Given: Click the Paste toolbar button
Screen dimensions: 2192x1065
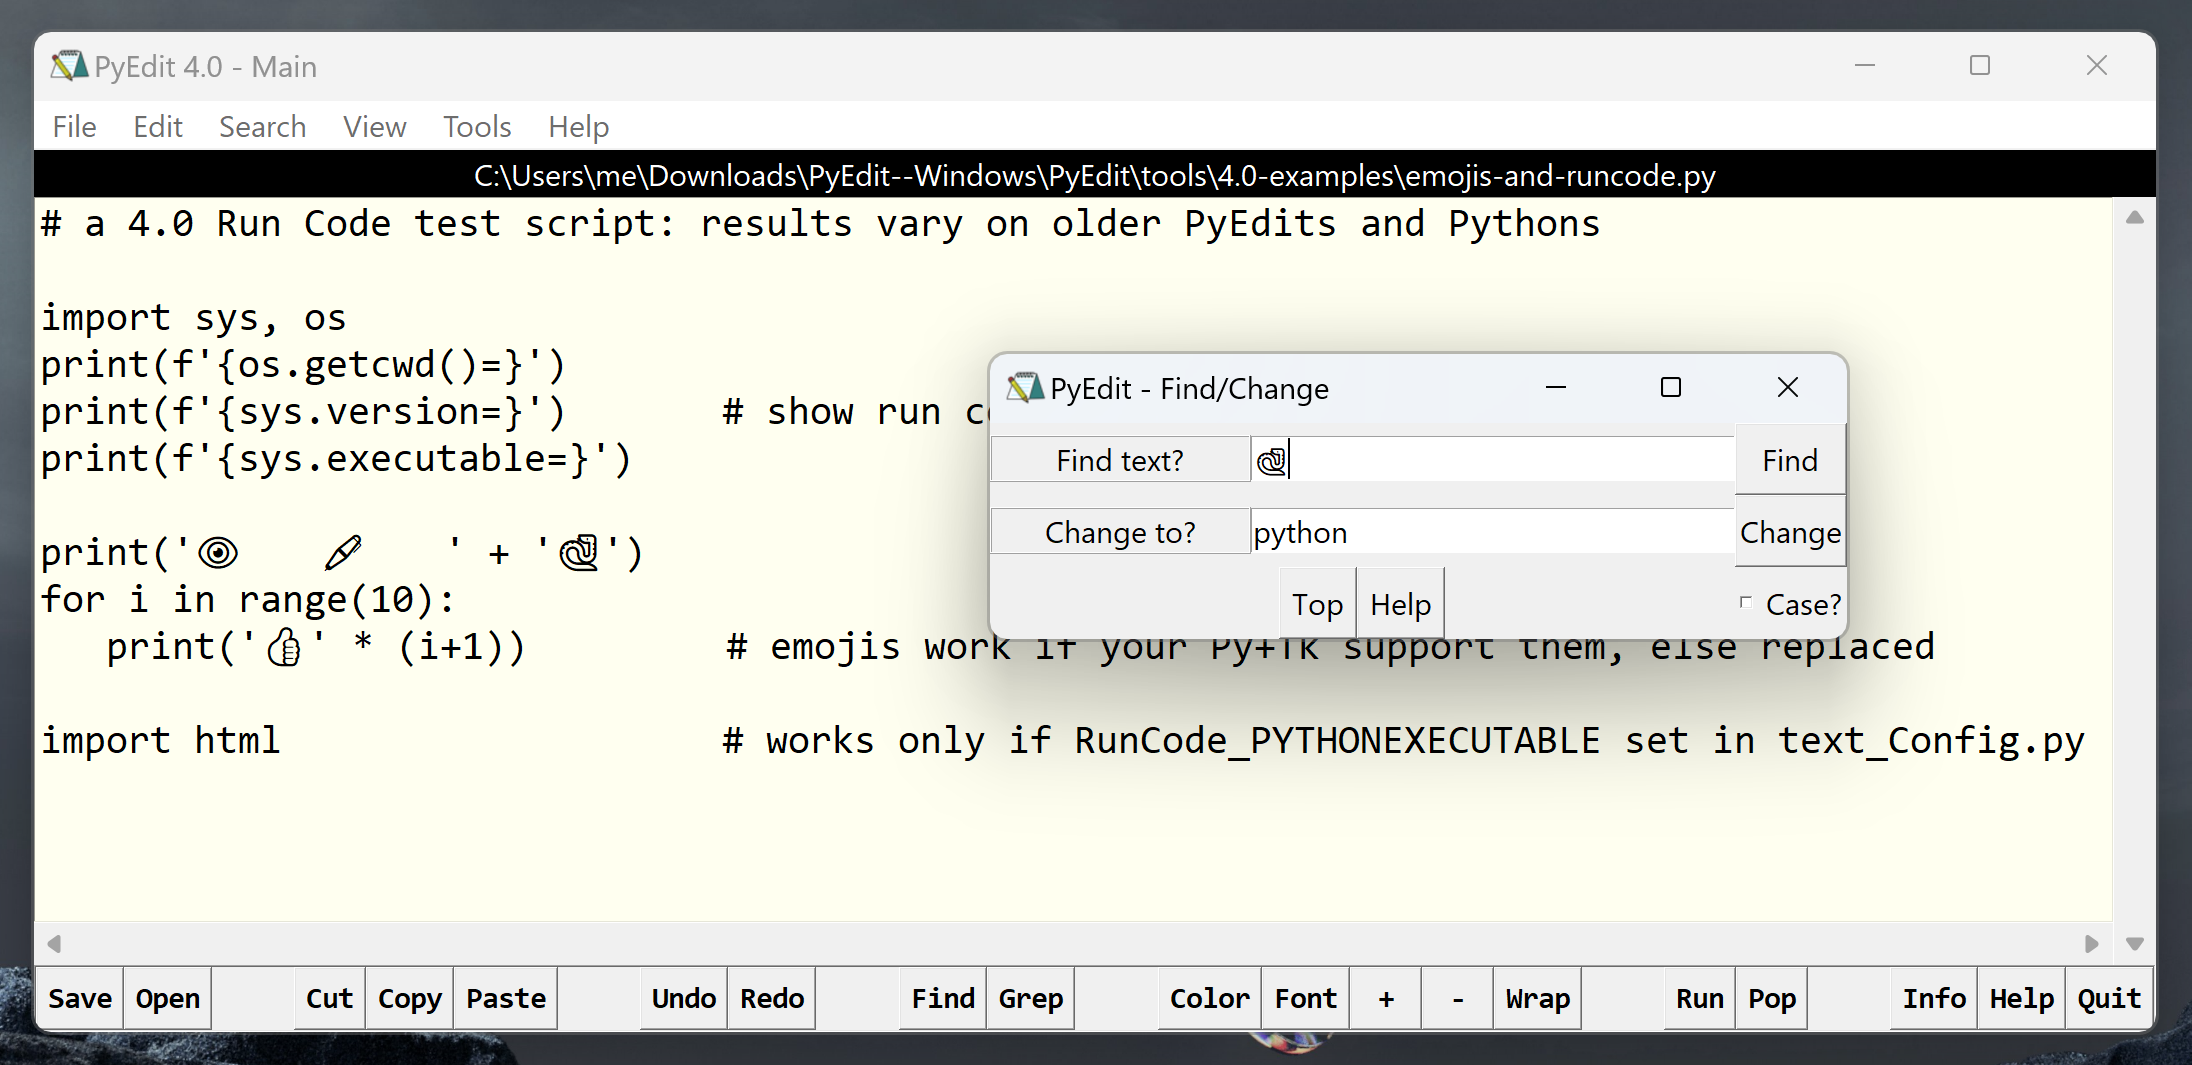Looking at the screenshot, I should pos(506,998).
